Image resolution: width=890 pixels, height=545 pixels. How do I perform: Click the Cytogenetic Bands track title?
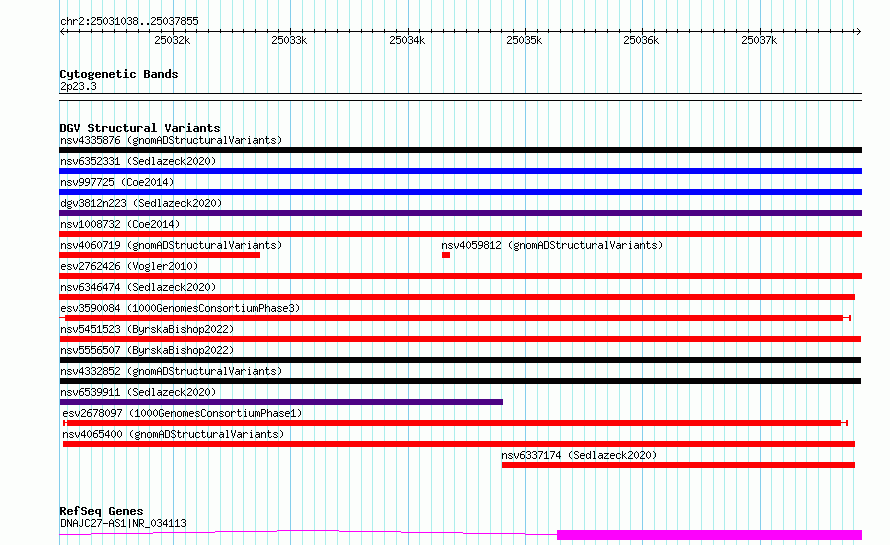119,74
